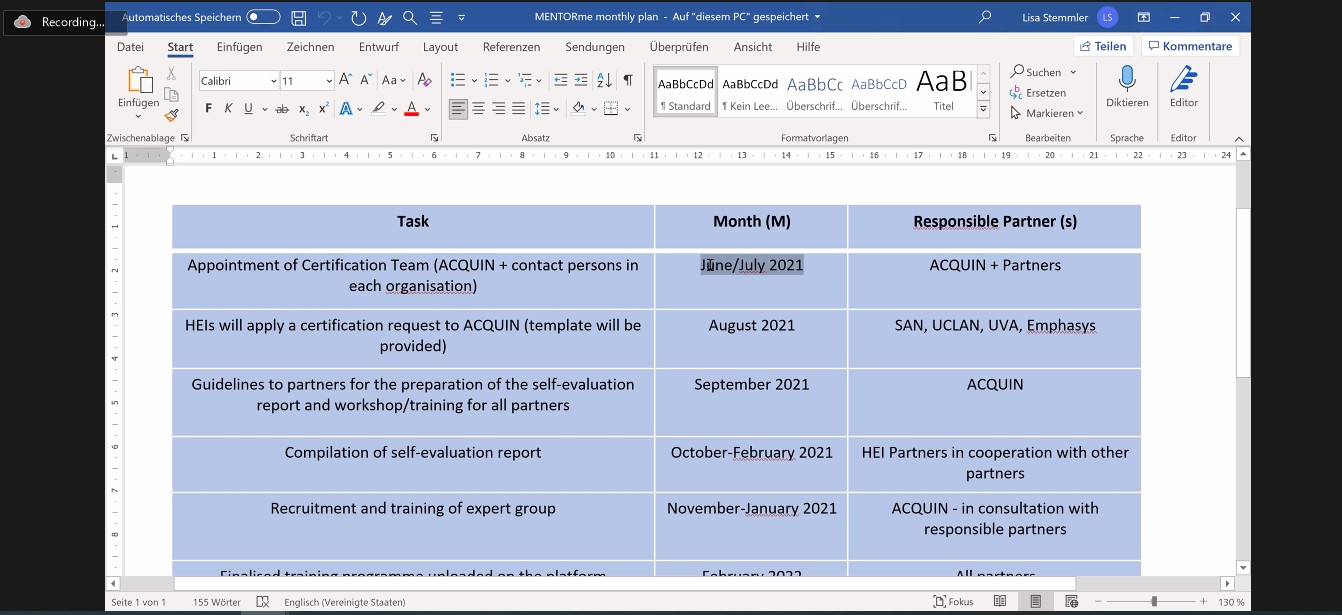Open the Editor pen icon

coord(1184,79)
